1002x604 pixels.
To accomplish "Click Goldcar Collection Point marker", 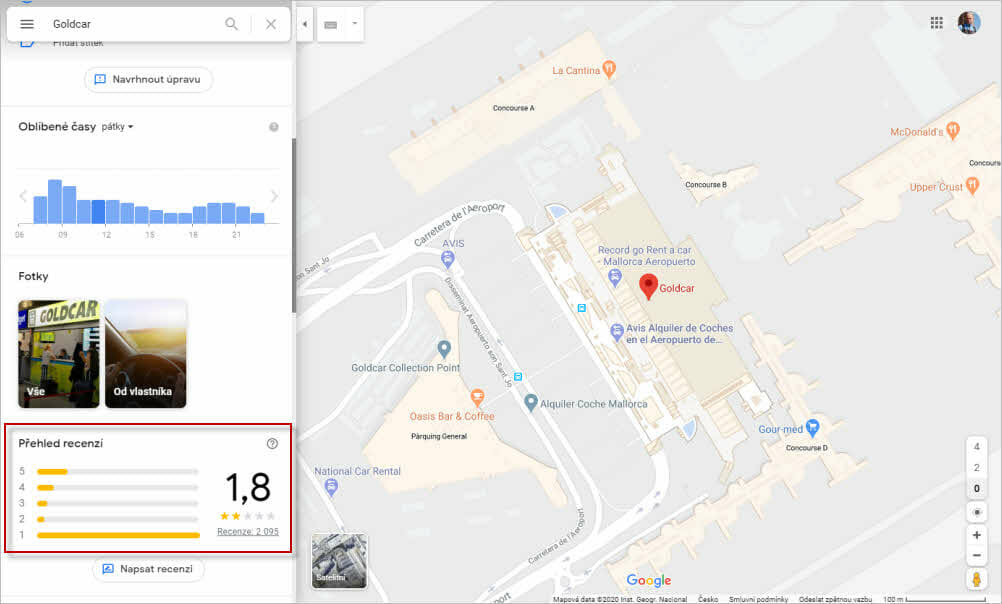I will tap(444, 348).
